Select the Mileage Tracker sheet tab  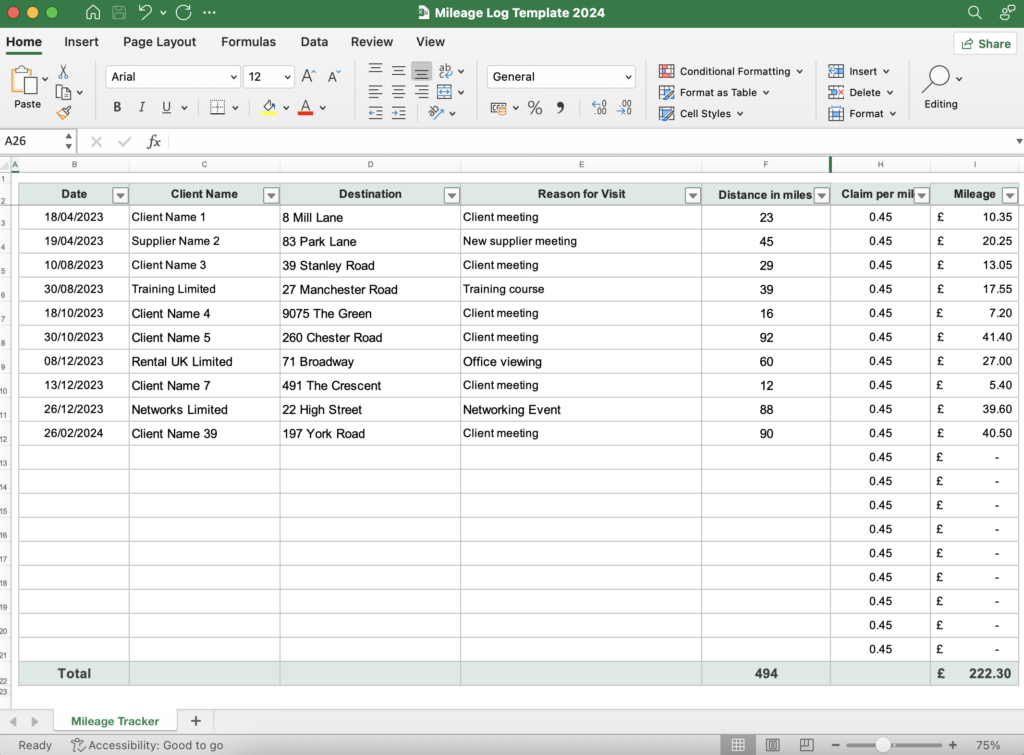(x=115, y=721)
